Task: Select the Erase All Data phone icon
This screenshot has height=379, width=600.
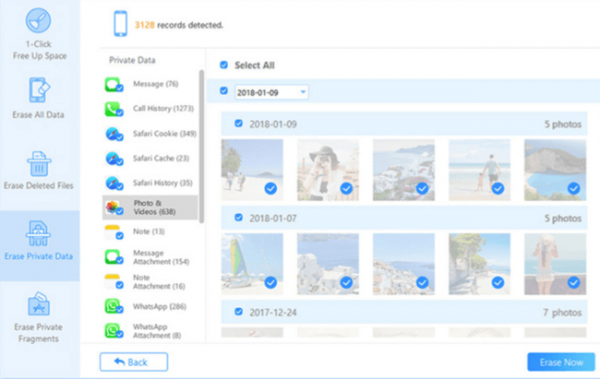Action: click(38, 90)
